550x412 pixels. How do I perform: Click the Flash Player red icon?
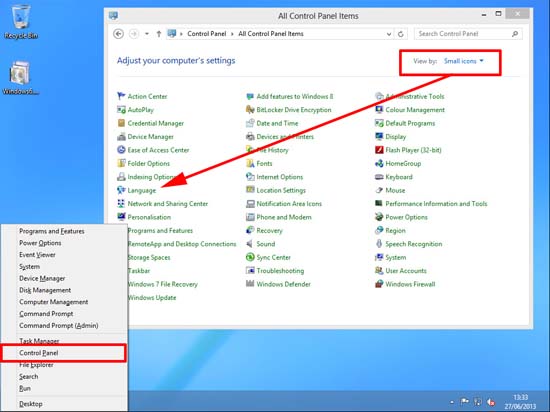click(x=379, y=150)
